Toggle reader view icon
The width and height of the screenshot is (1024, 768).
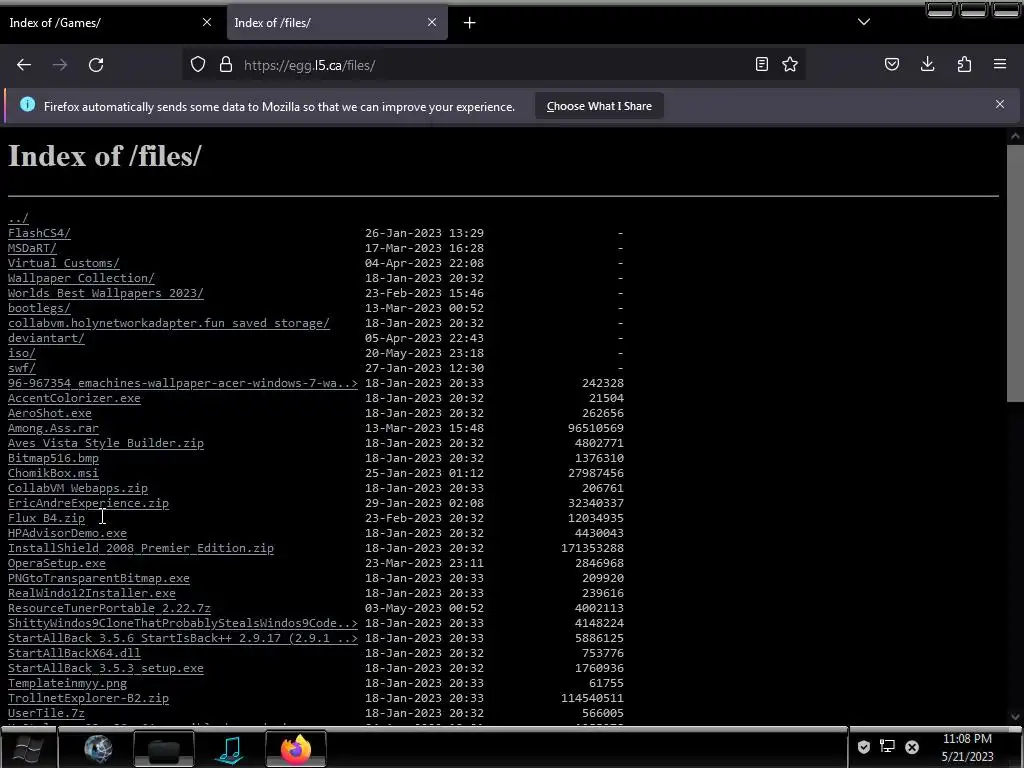pyautogui.click(x=761, y=64)
